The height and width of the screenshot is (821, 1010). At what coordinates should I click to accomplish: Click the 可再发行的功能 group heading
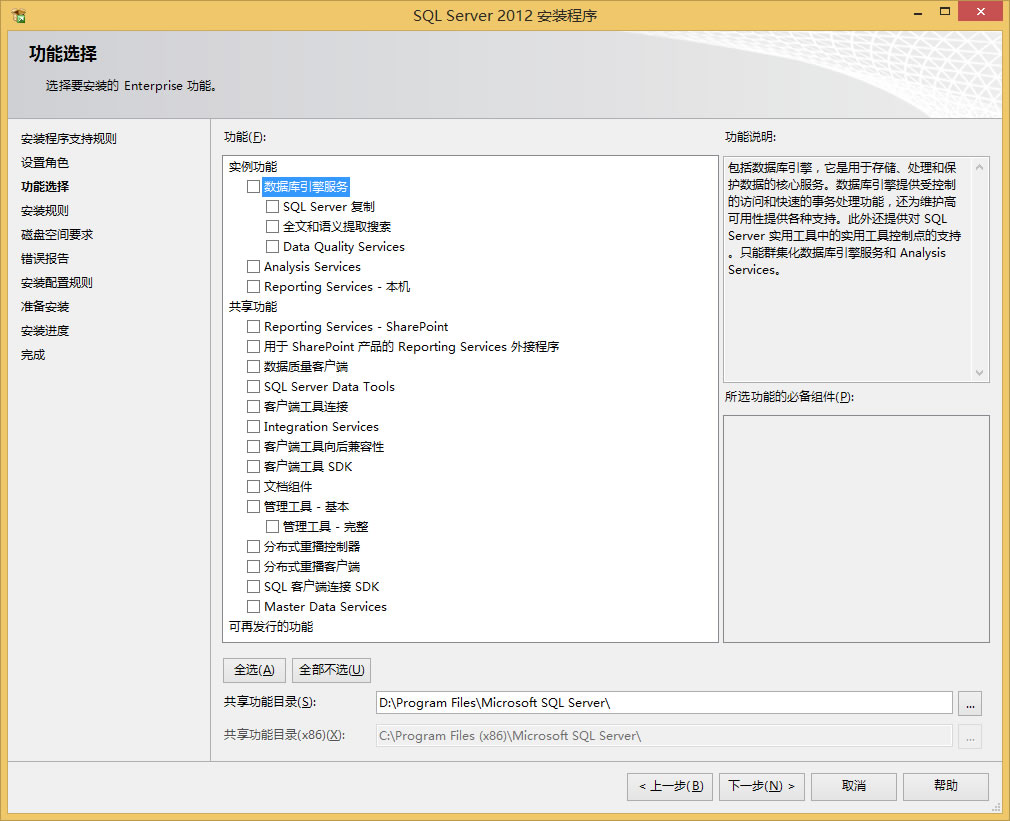[271, 627]
